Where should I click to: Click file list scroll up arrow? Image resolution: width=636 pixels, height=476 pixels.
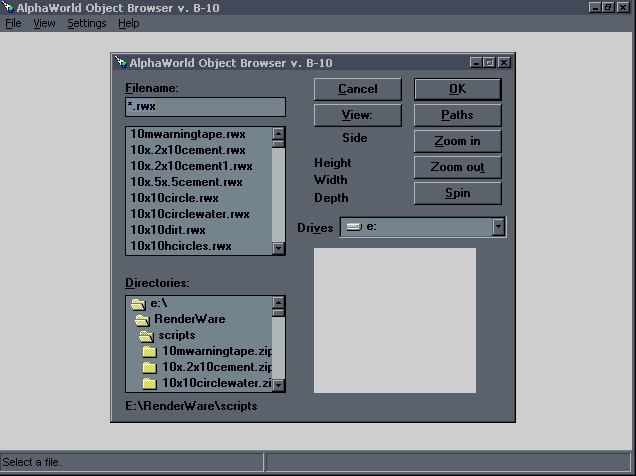point(278,134)
